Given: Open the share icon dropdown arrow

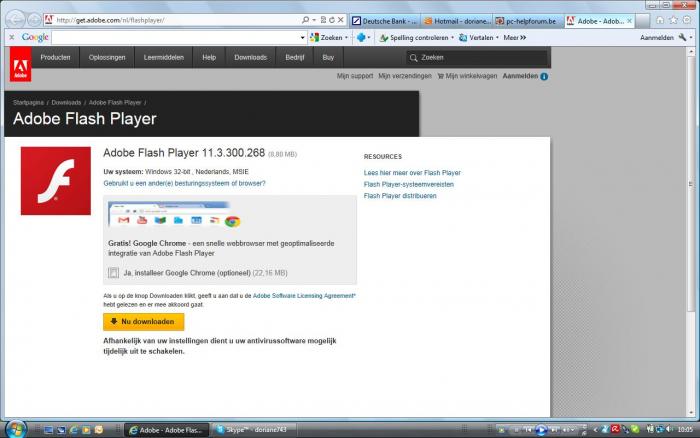Looking at the screenshot, I should 369,38.
